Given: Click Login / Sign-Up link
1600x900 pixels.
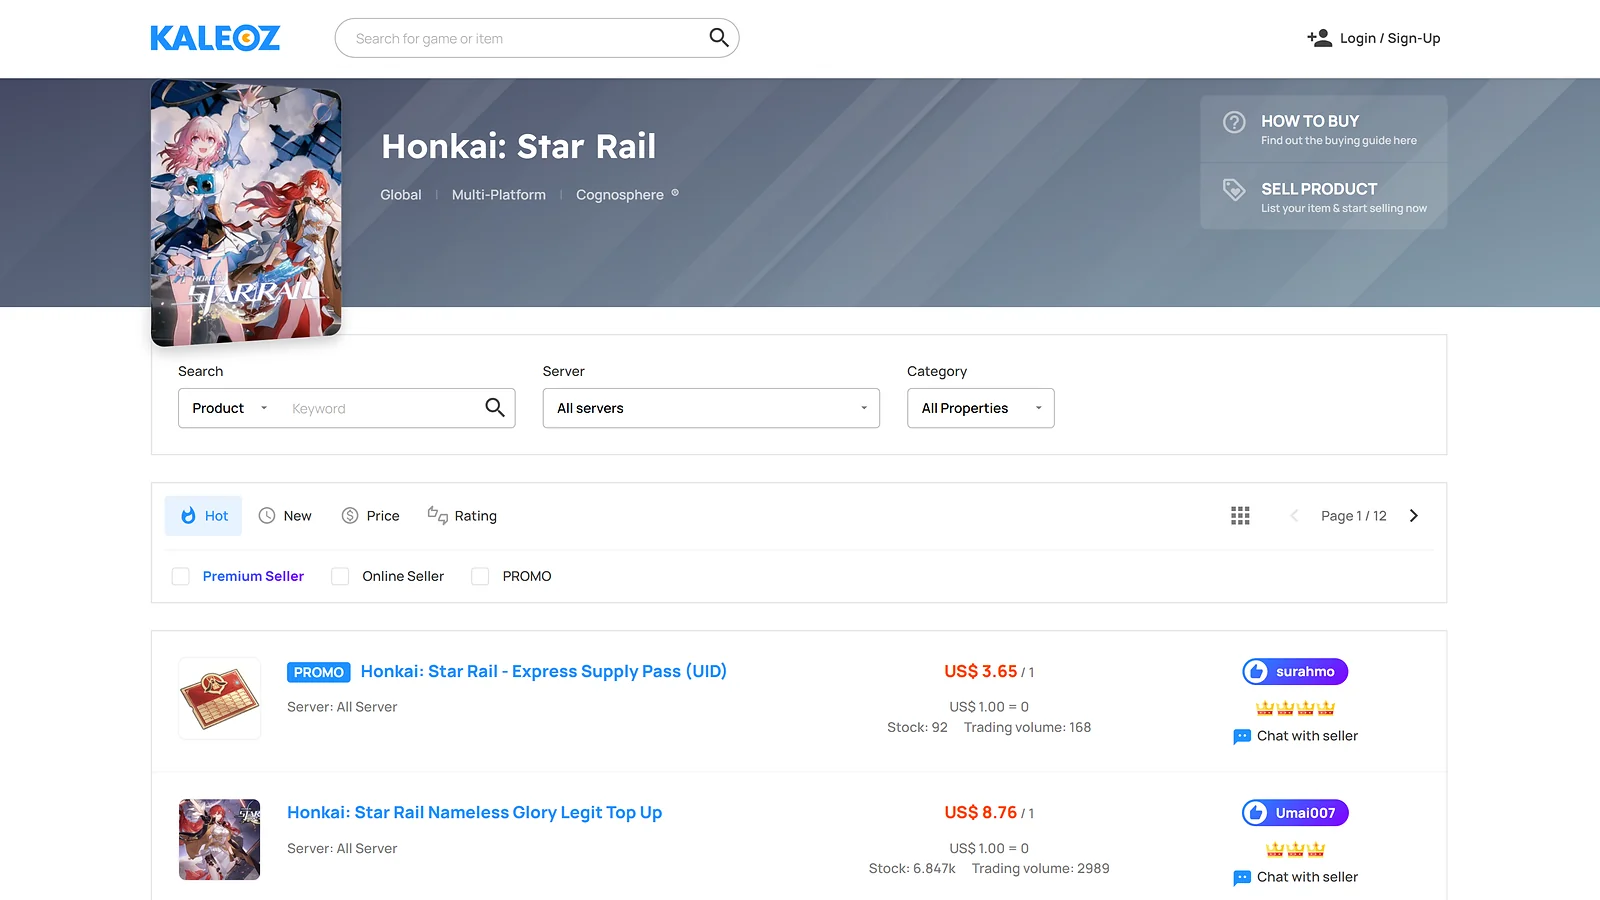Looking at the screenshot, I should 1390,38.
